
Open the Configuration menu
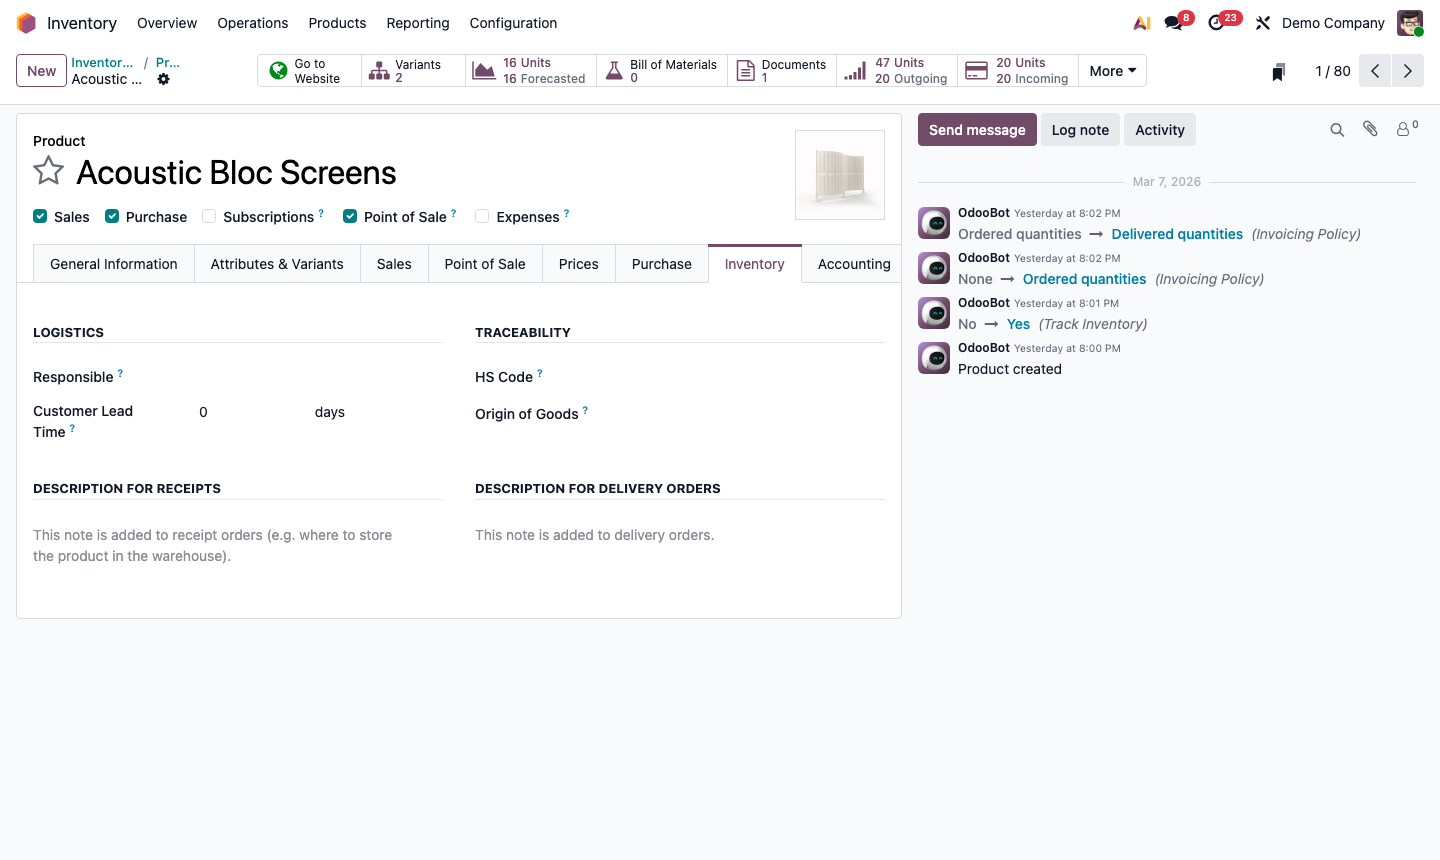pos(513,22)
